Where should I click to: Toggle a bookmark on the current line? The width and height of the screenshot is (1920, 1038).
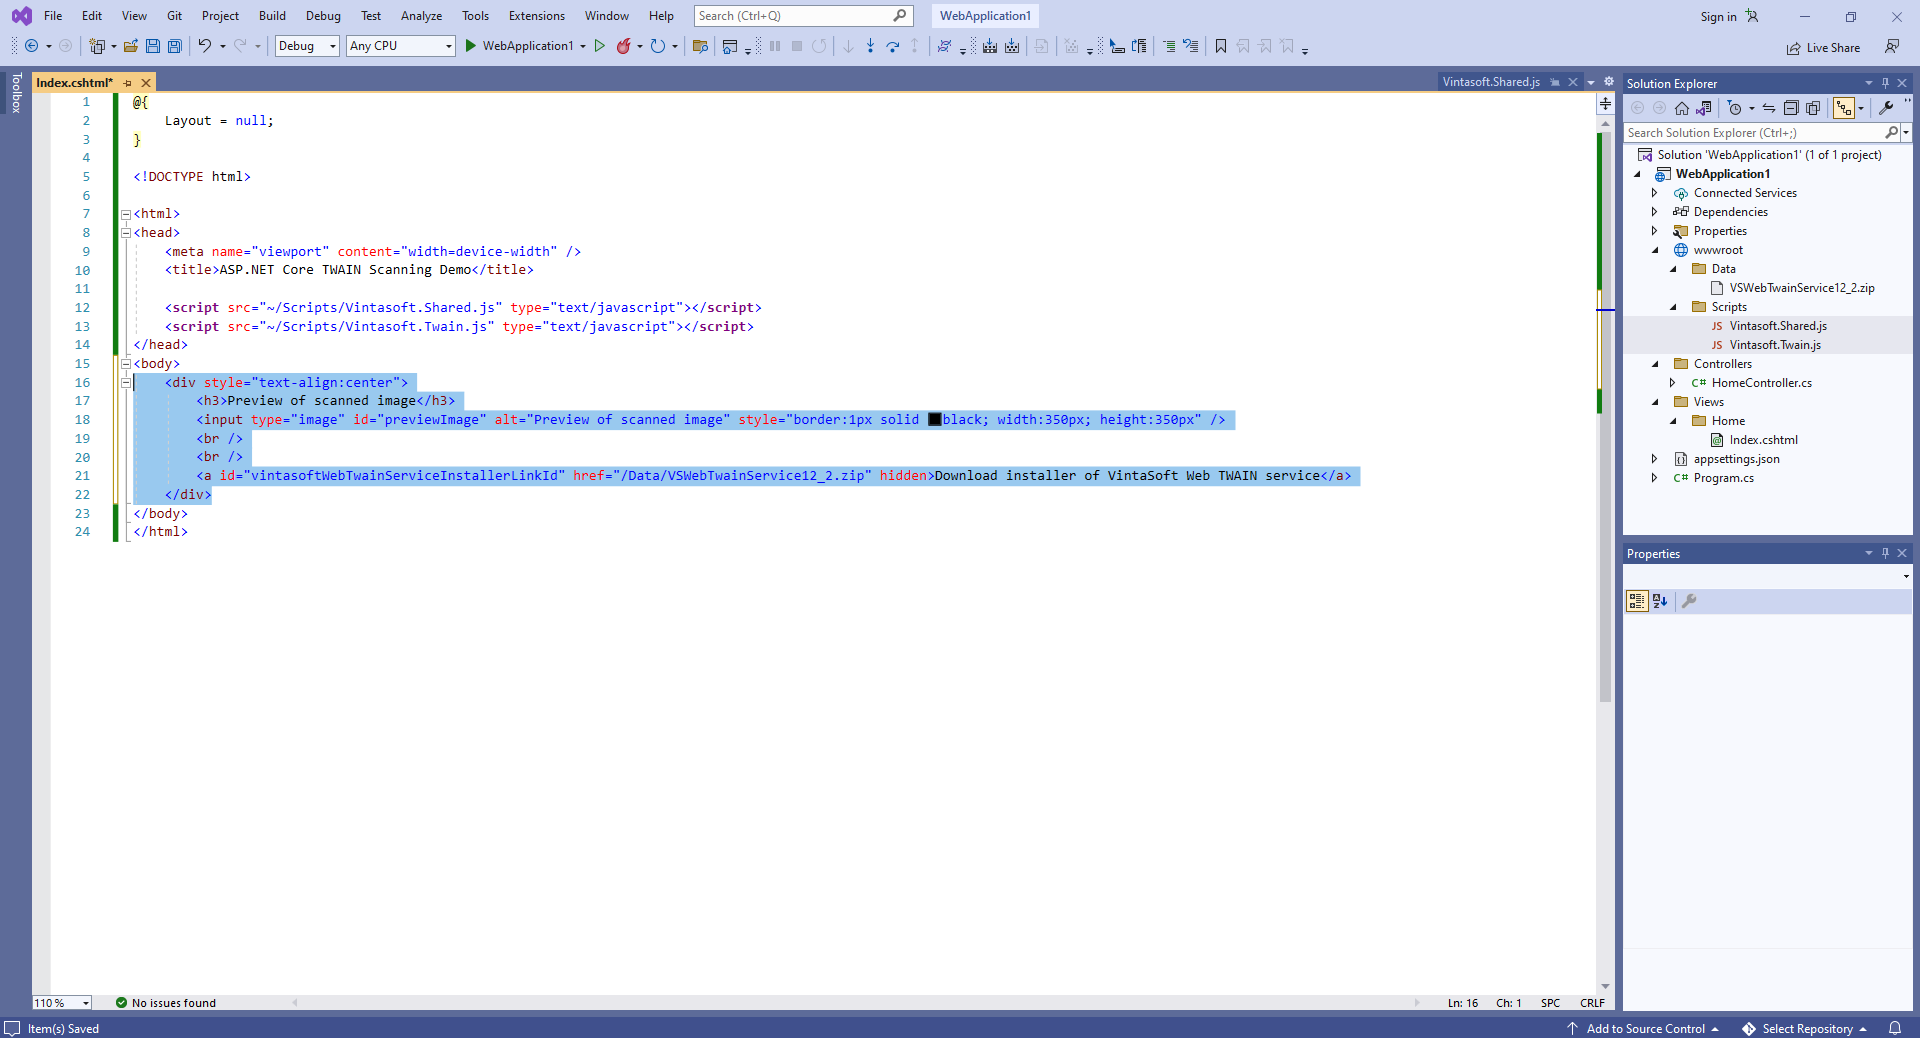[x=1221, y=46]
